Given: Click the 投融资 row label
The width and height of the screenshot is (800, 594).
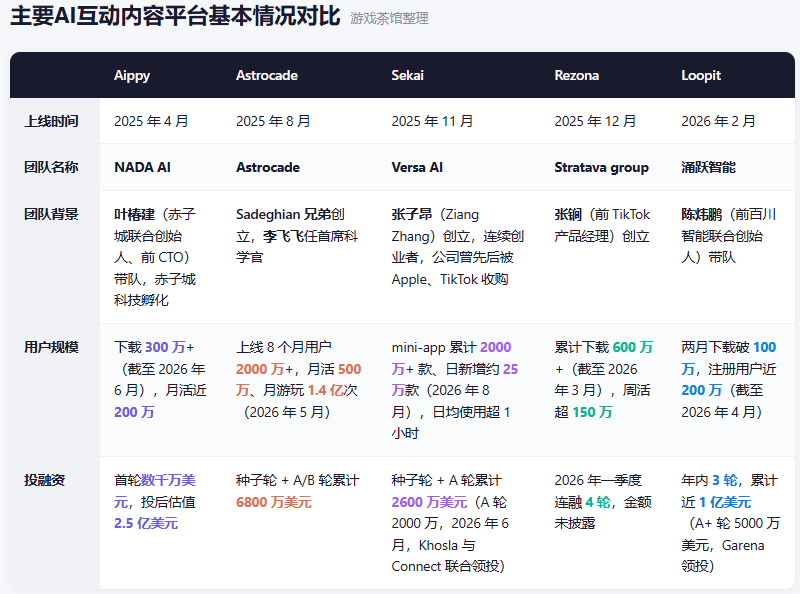Looking at the screenshot, I should coord(44,480).
